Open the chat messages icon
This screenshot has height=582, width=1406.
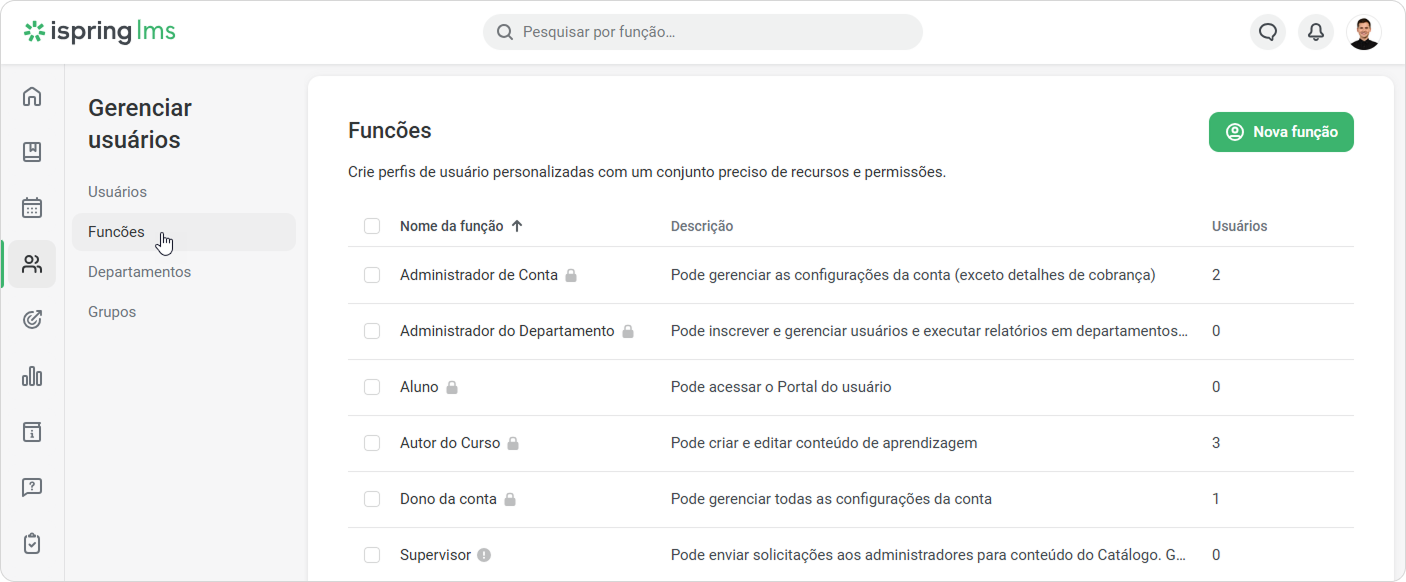[x=1268, y=32]
